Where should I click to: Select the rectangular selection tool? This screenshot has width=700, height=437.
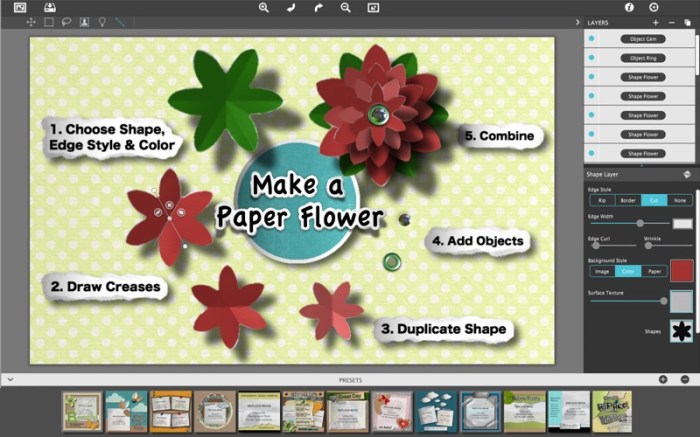point(49,21)
